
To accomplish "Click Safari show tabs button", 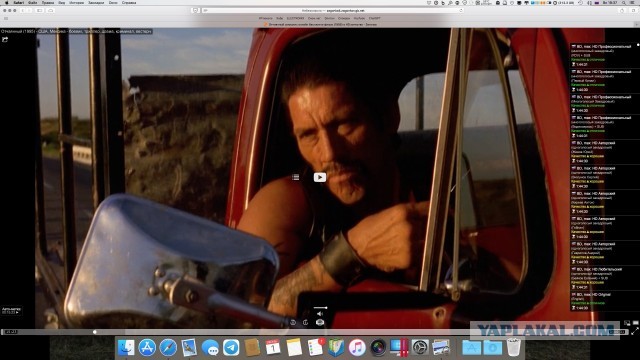I will [x=633, y=10].
